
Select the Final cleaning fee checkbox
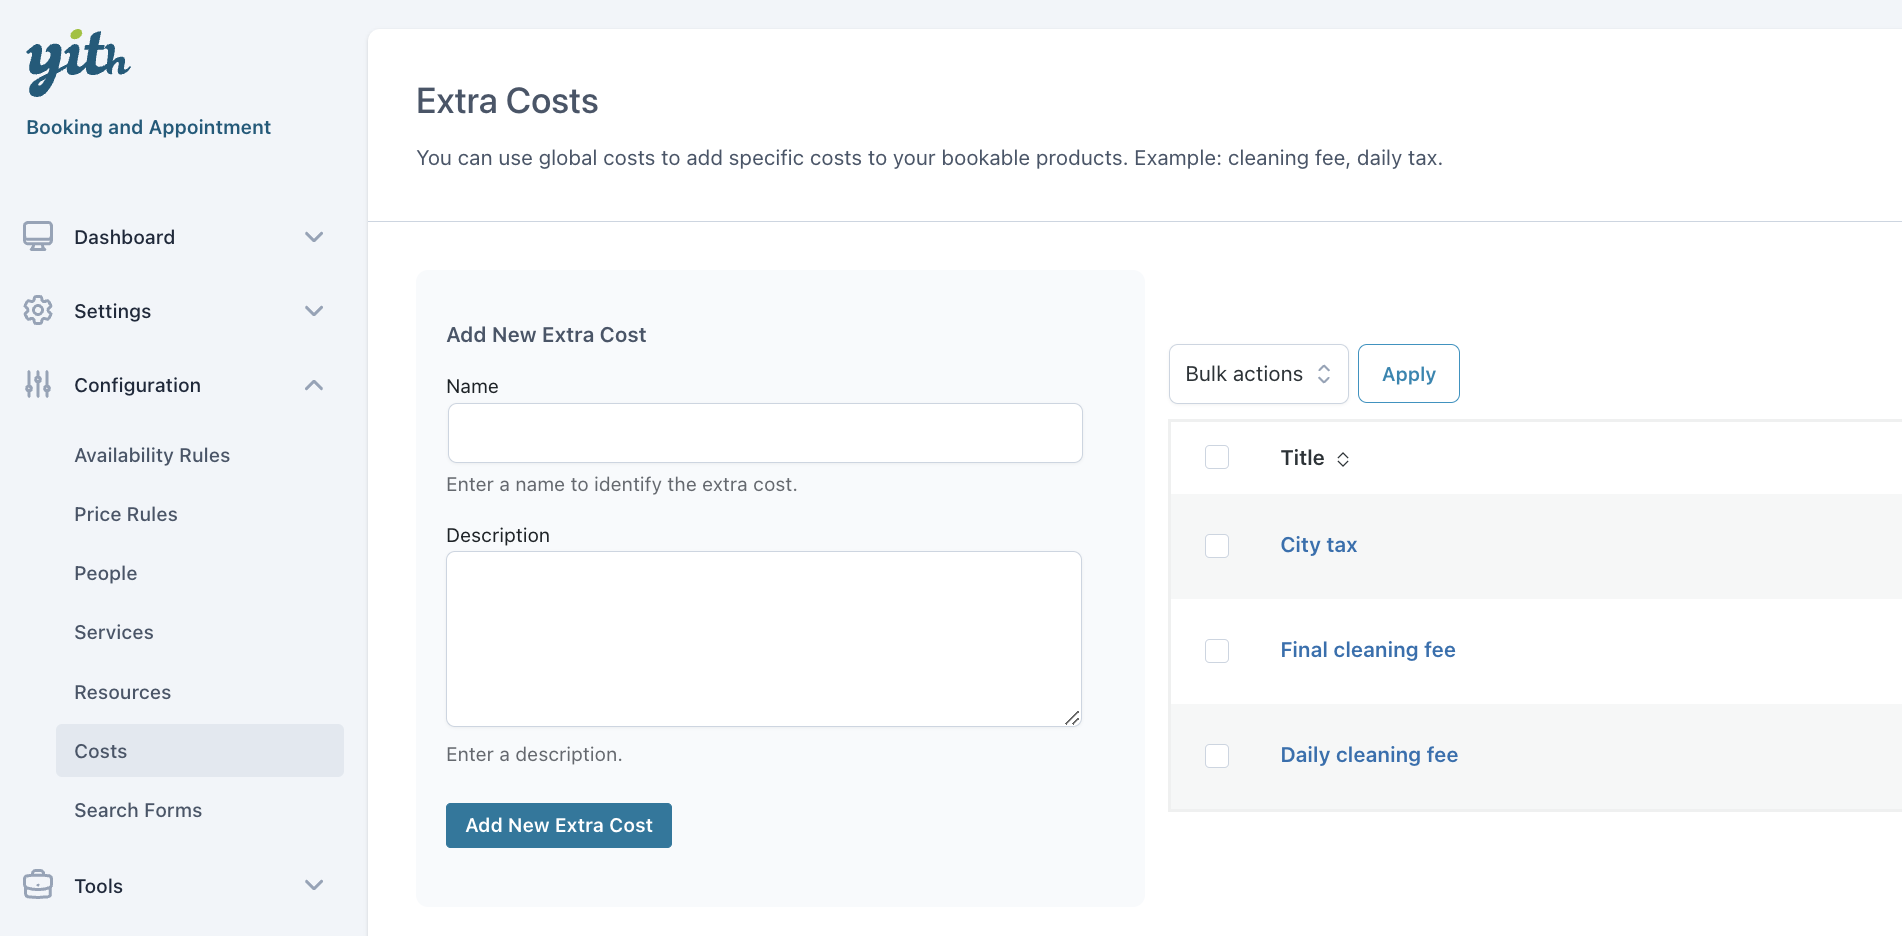click(x=1217, y=651)
